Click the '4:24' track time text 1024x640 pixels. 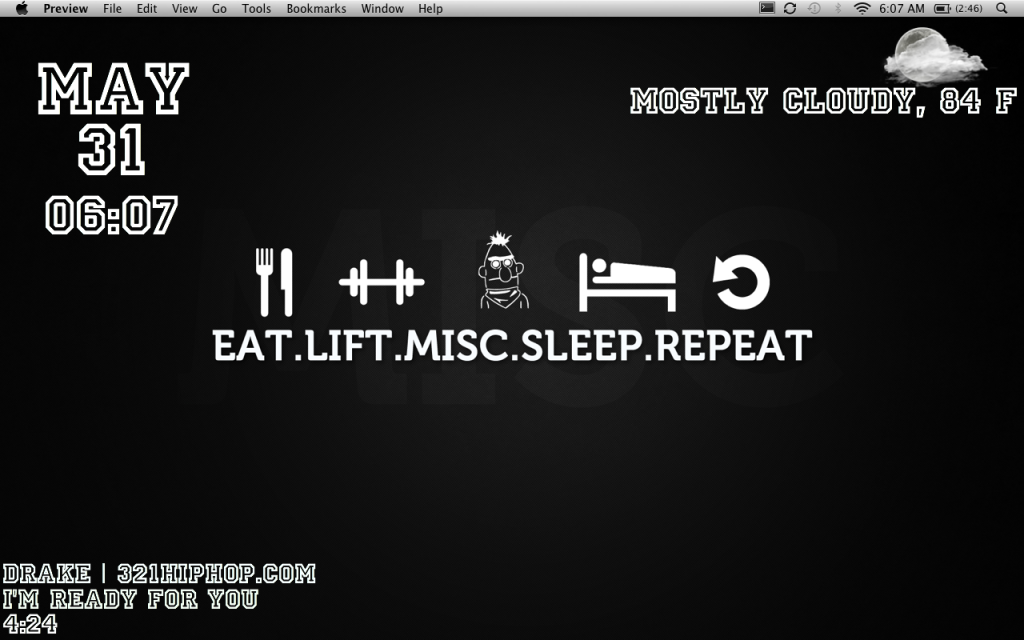[x=30, y=624]
